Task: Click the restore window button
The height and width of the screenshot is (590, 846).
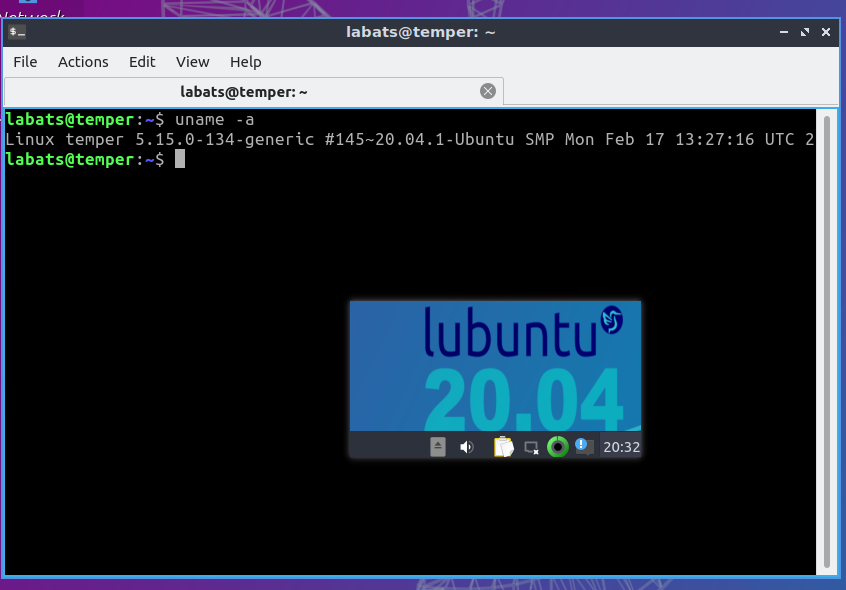Action: [x=804, y=31]
